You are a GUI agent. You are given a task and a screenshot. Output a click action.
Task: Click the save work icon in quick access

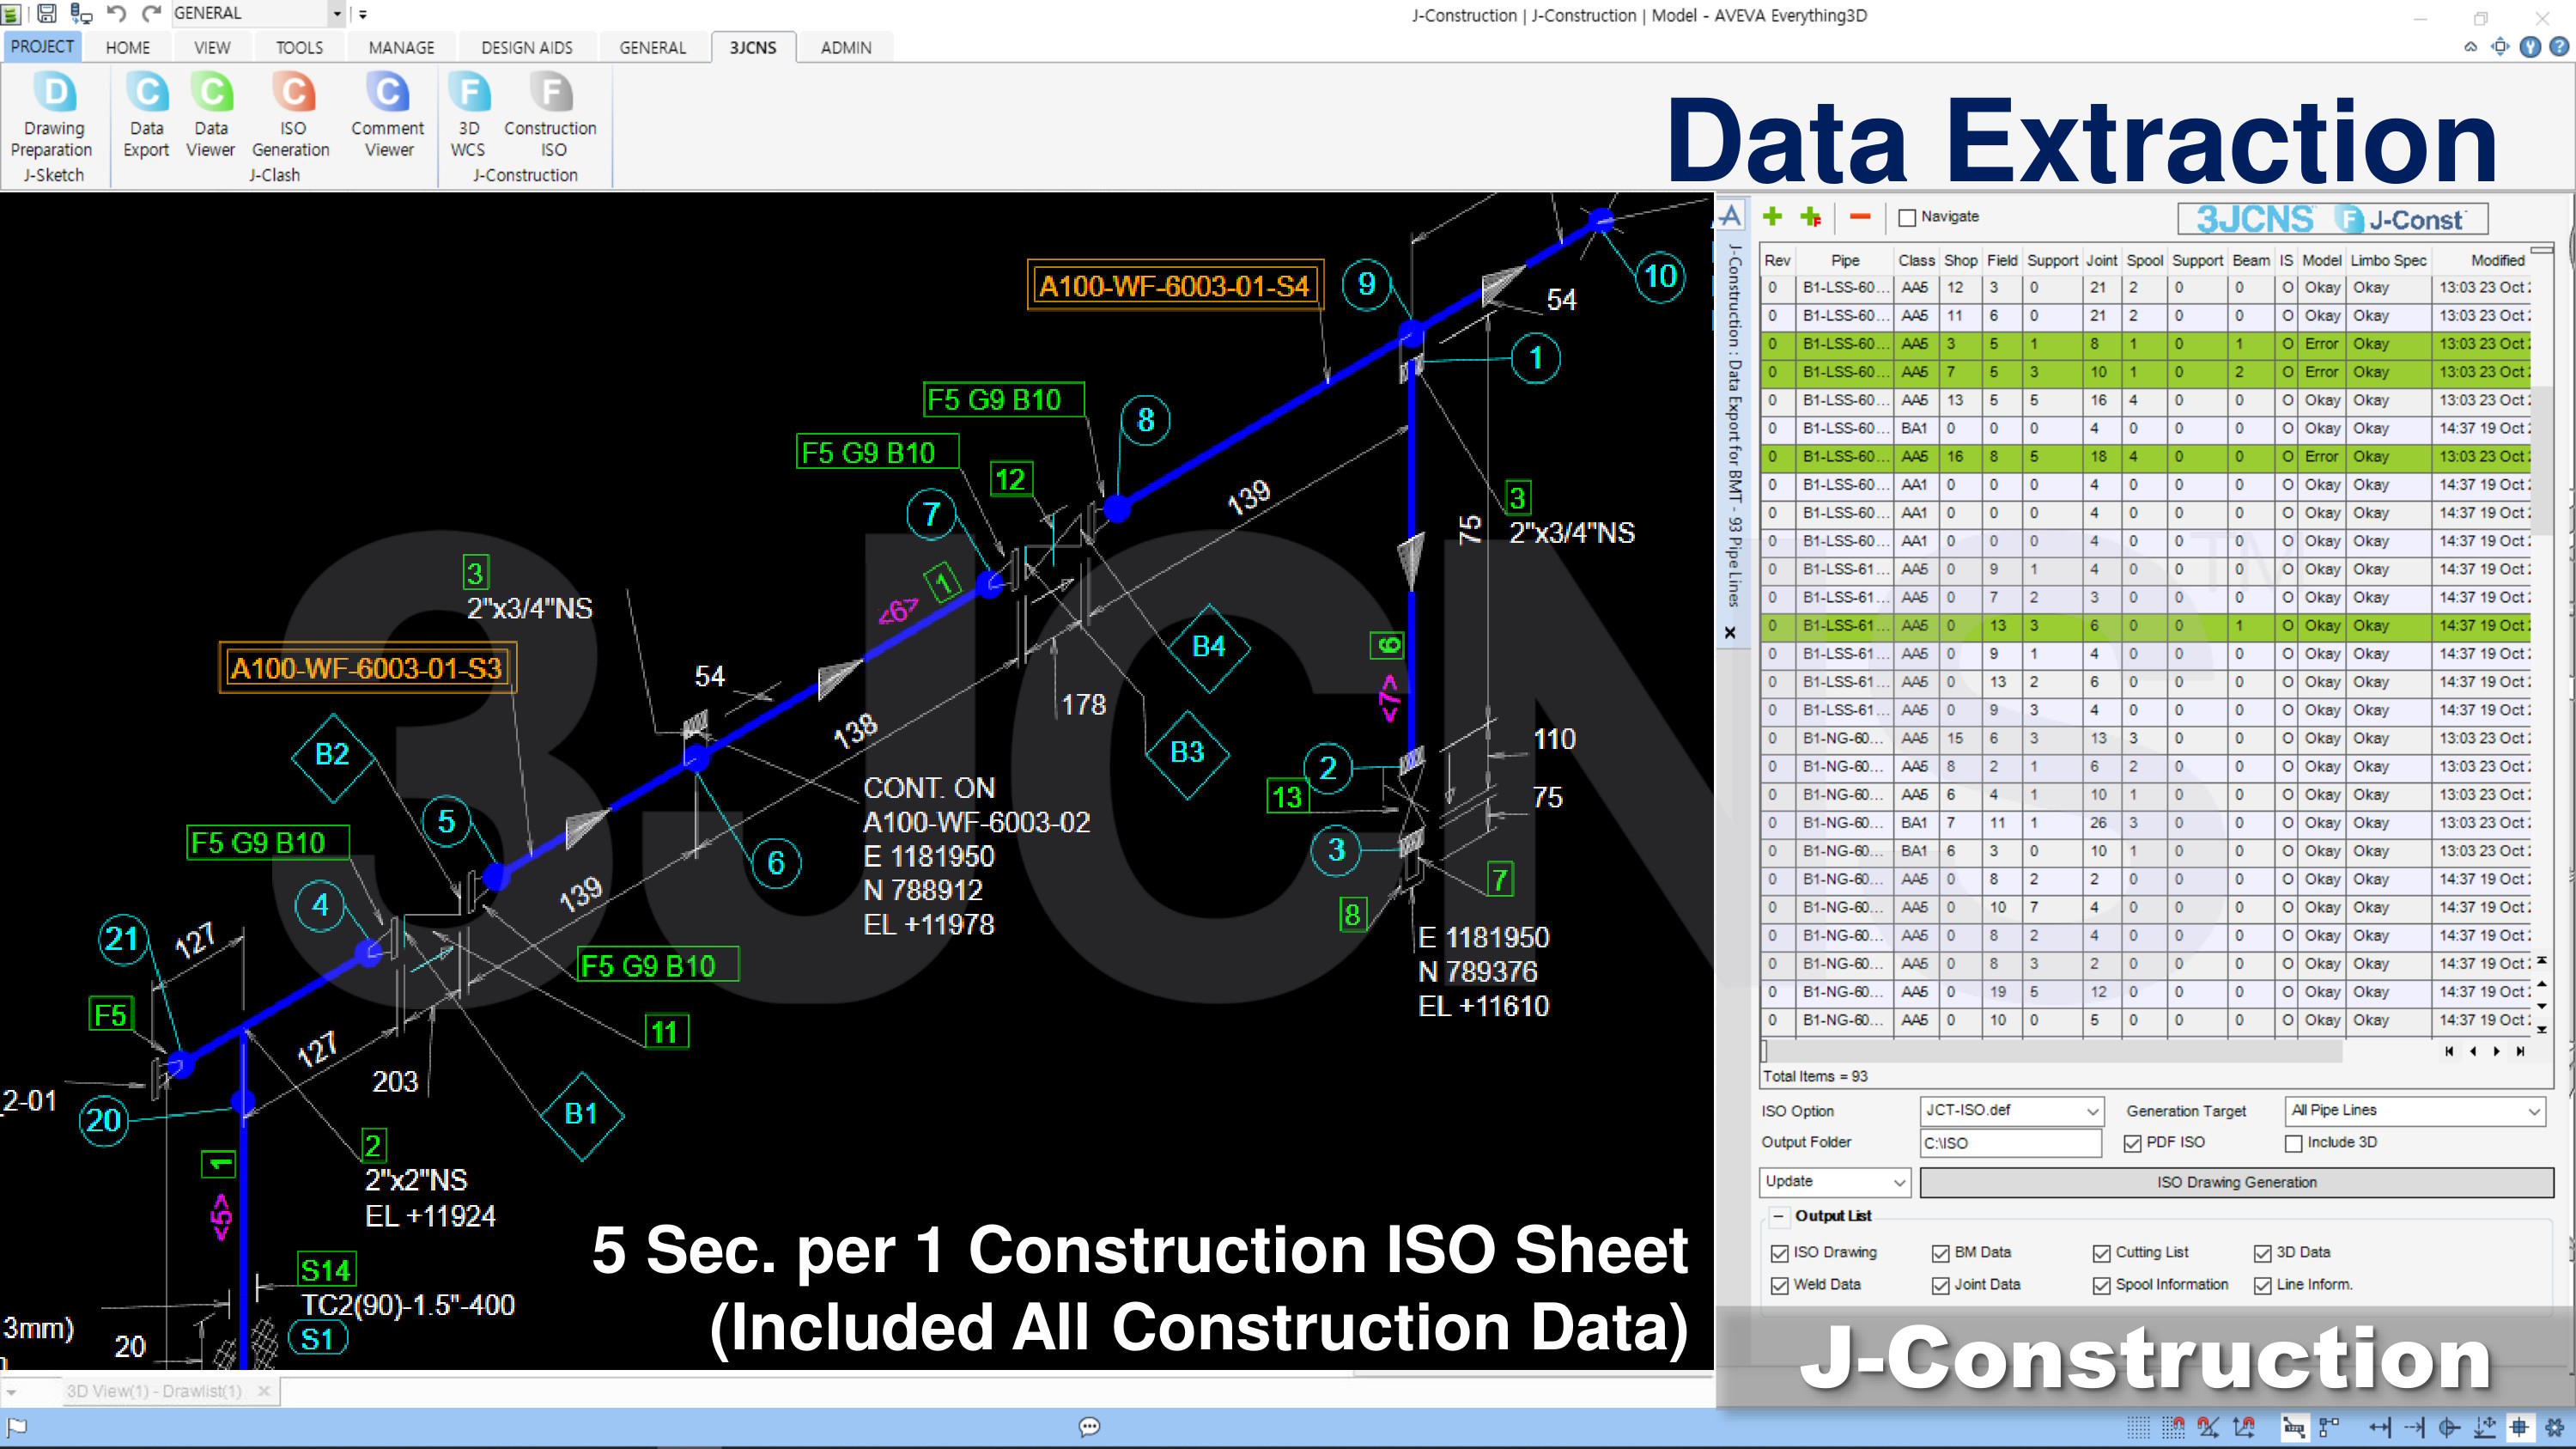tap(46, 14)
